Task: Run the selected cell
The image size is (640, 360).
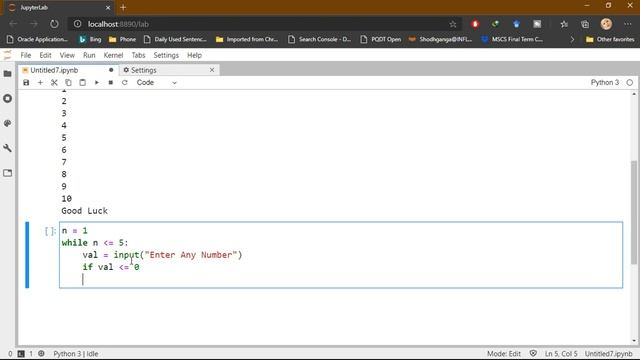Action: click(97, 82)
